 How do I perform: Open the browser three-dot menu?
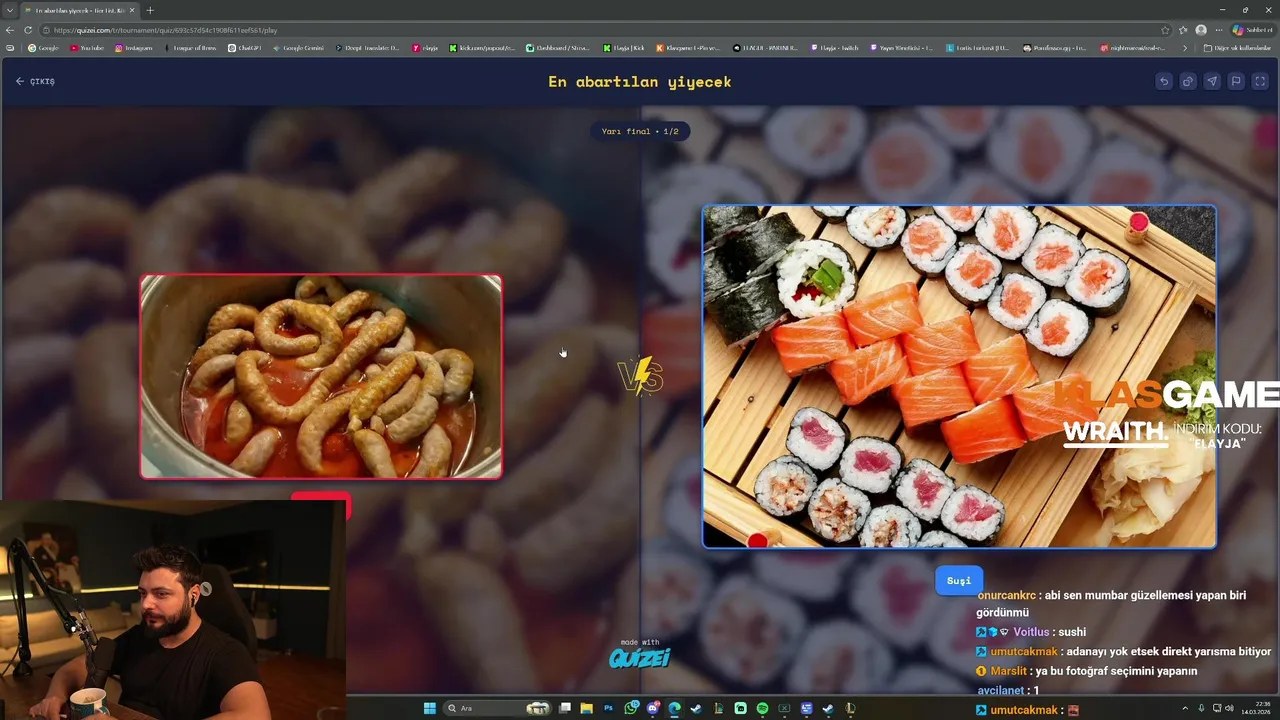[x=1217, y=30]
